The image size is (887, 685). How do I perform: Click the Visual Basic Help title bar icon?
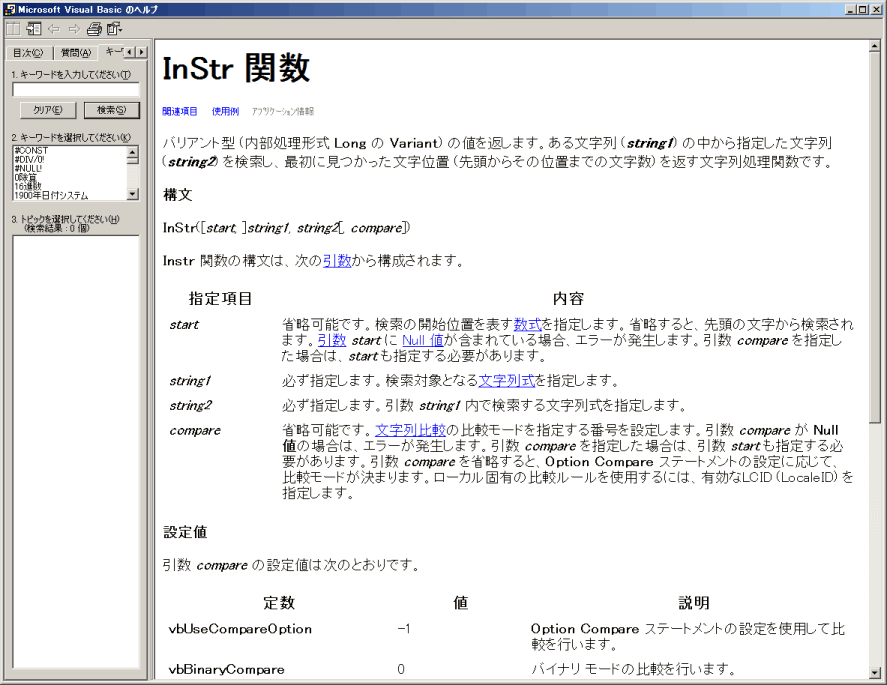(x=8, y=8)
